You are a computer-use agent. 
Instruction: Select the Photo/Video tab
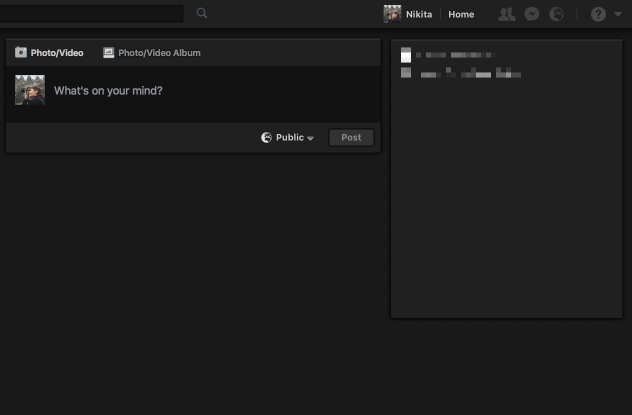coord(49,53)
